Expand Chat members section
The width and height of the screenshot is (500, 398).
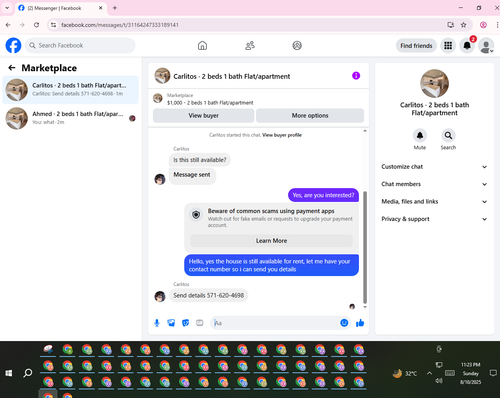pyautogui.click(x=434, y=184)
